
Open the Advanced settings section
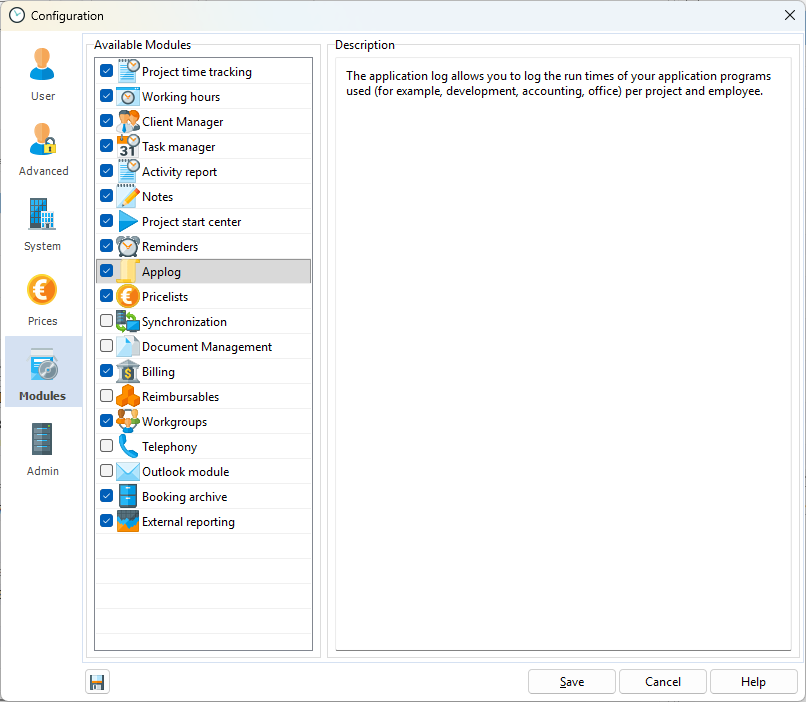(x=43, y=149)
